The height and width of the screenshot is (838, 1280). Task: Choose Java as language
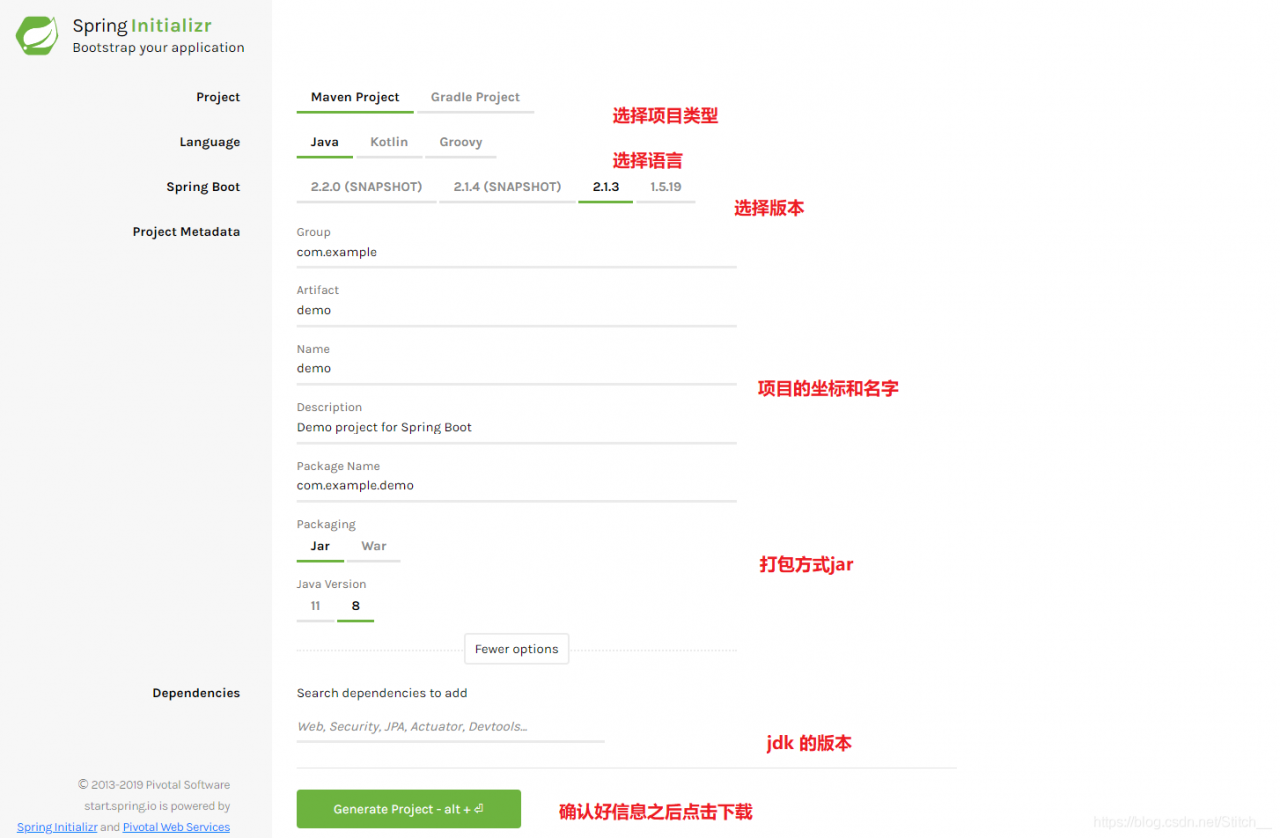click(x=324, y=142)
